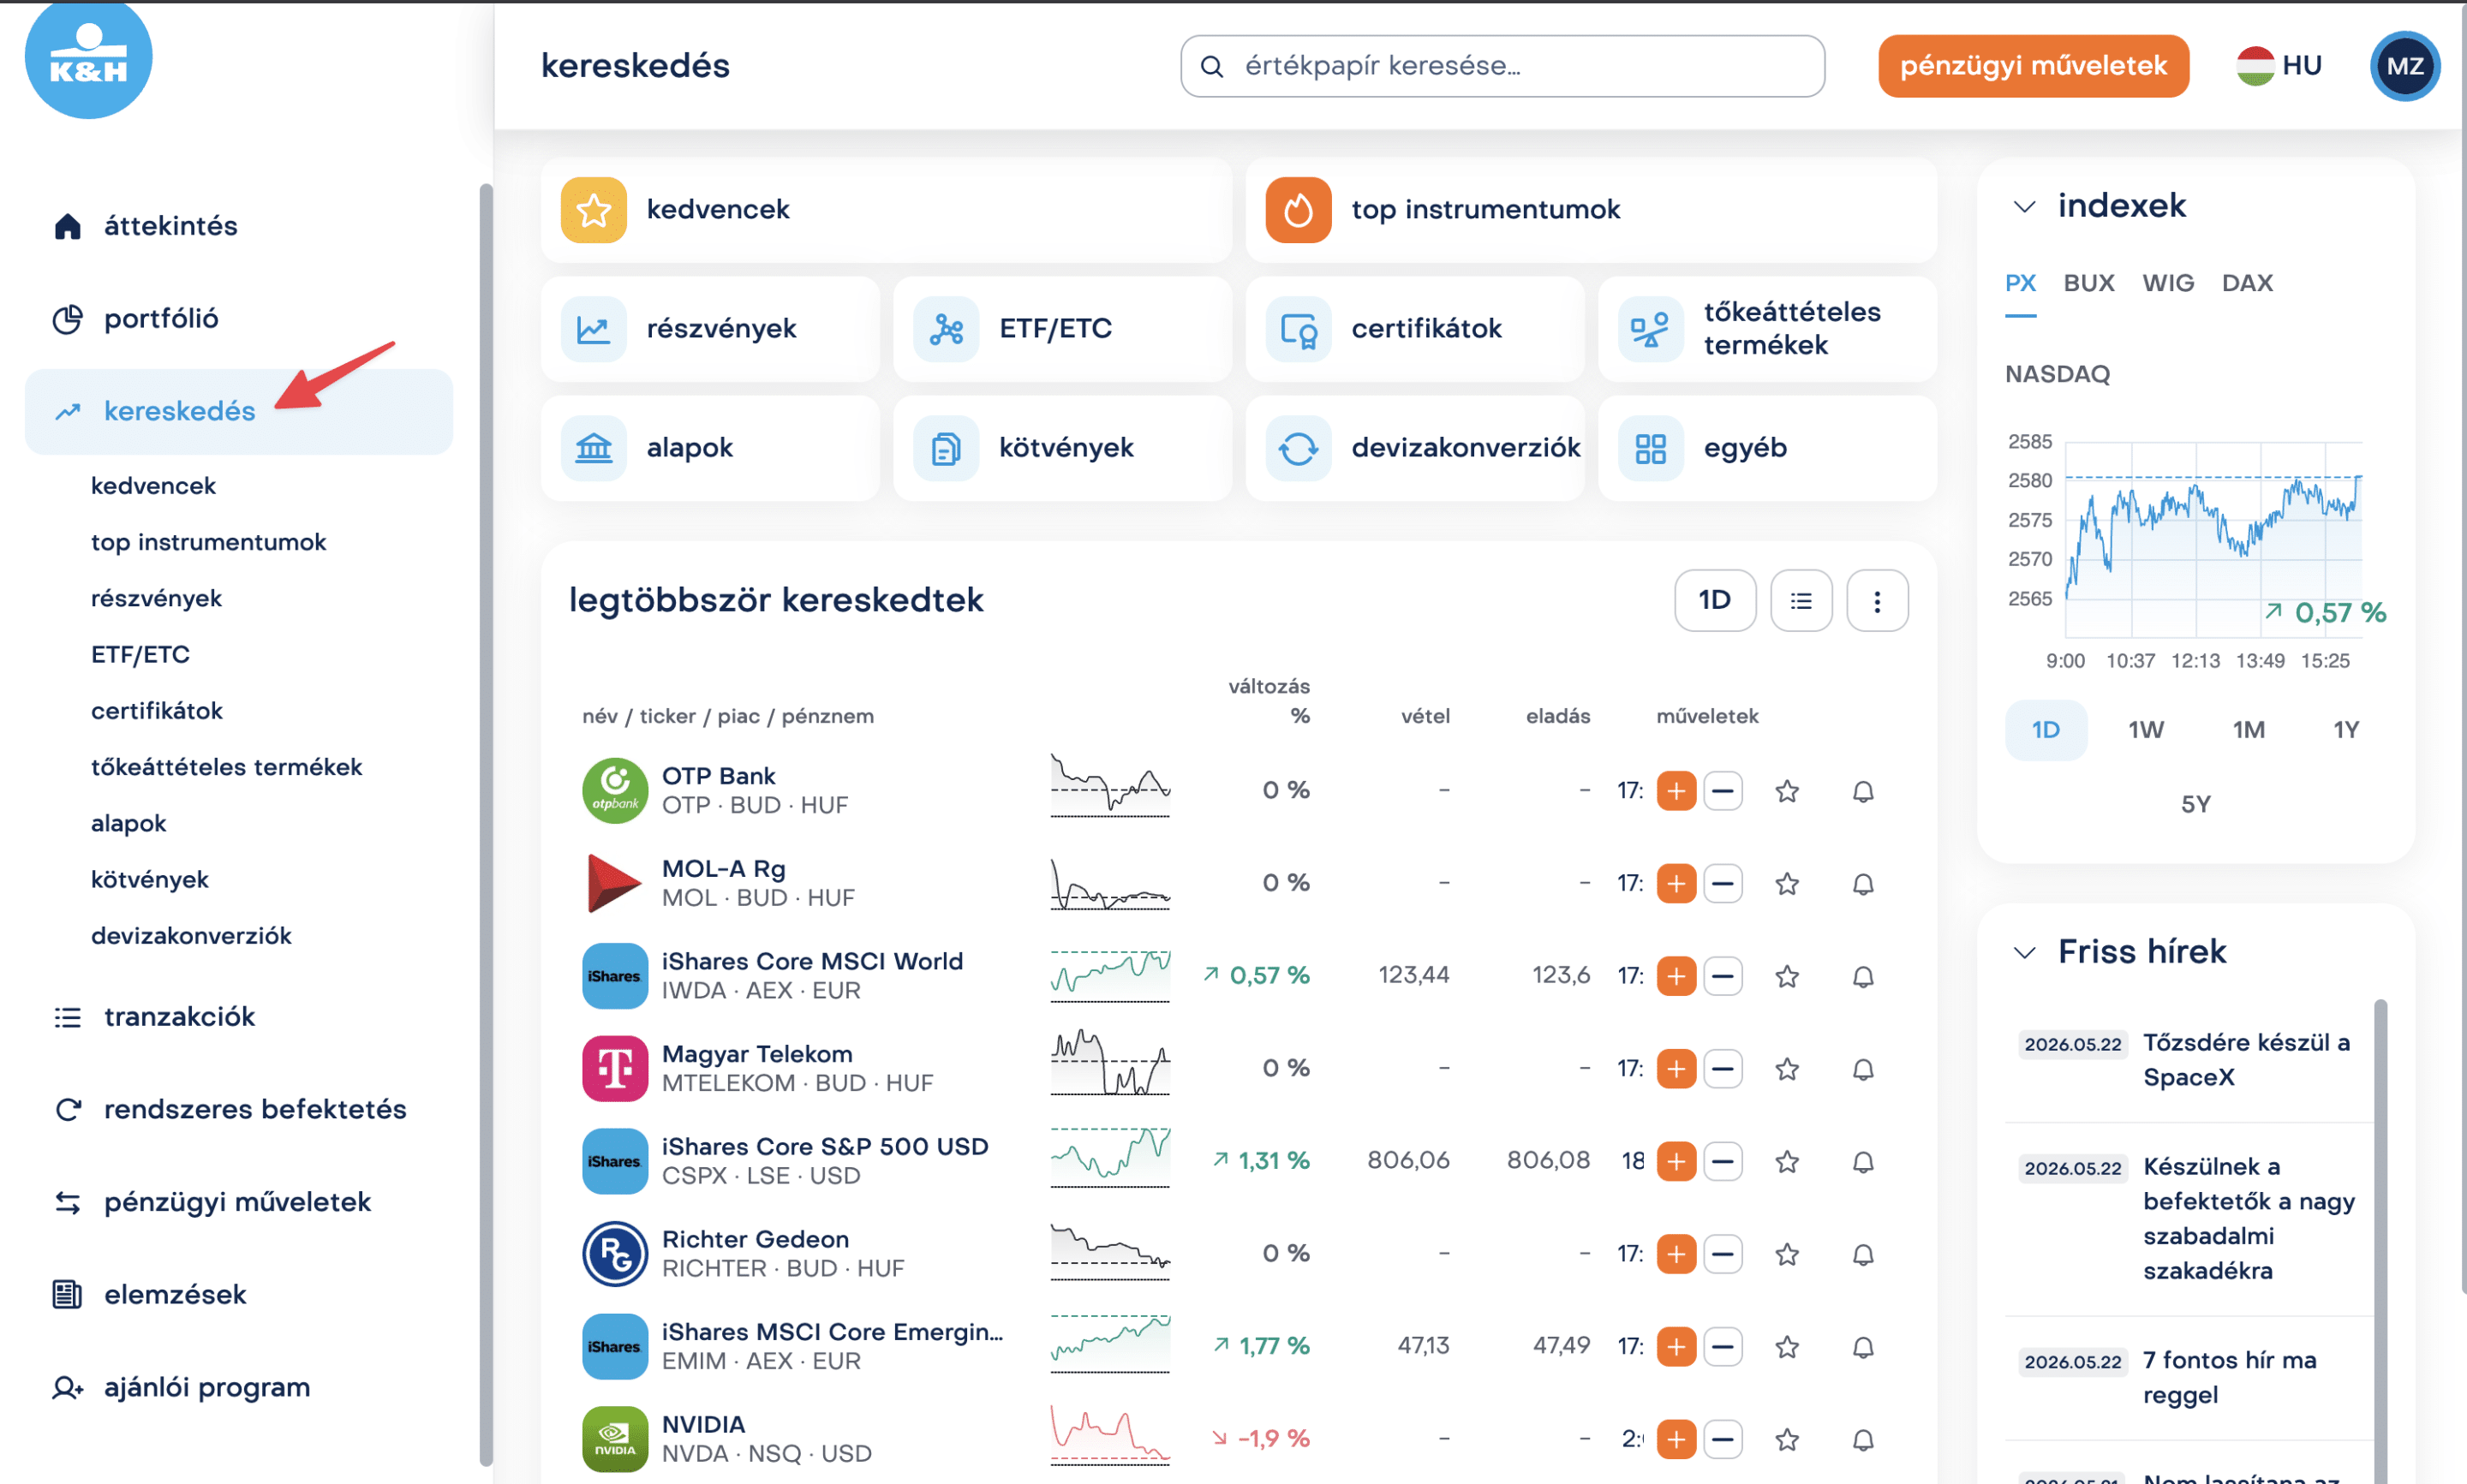The height and width of the screenshot is (1484, 2467).
Task: Favorite Magyar Telekom with star
Action: tap(1787, 1070)
